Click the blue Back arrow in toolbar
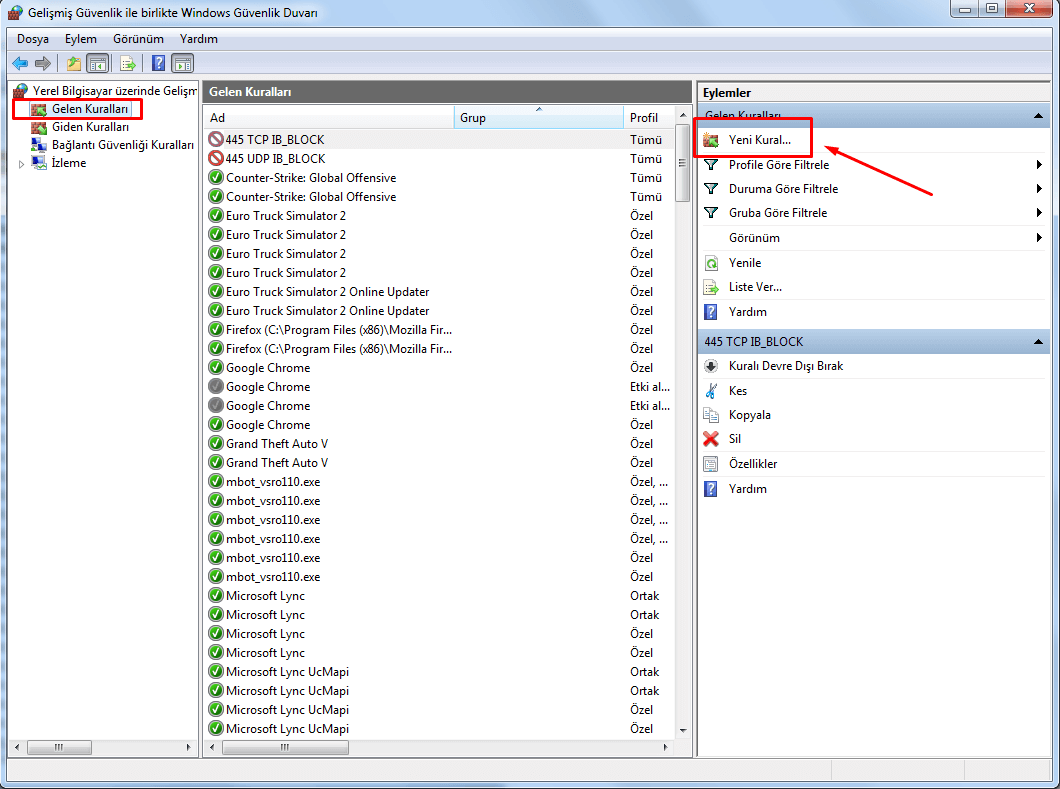 pyautogui.click(x=20, y=63)
